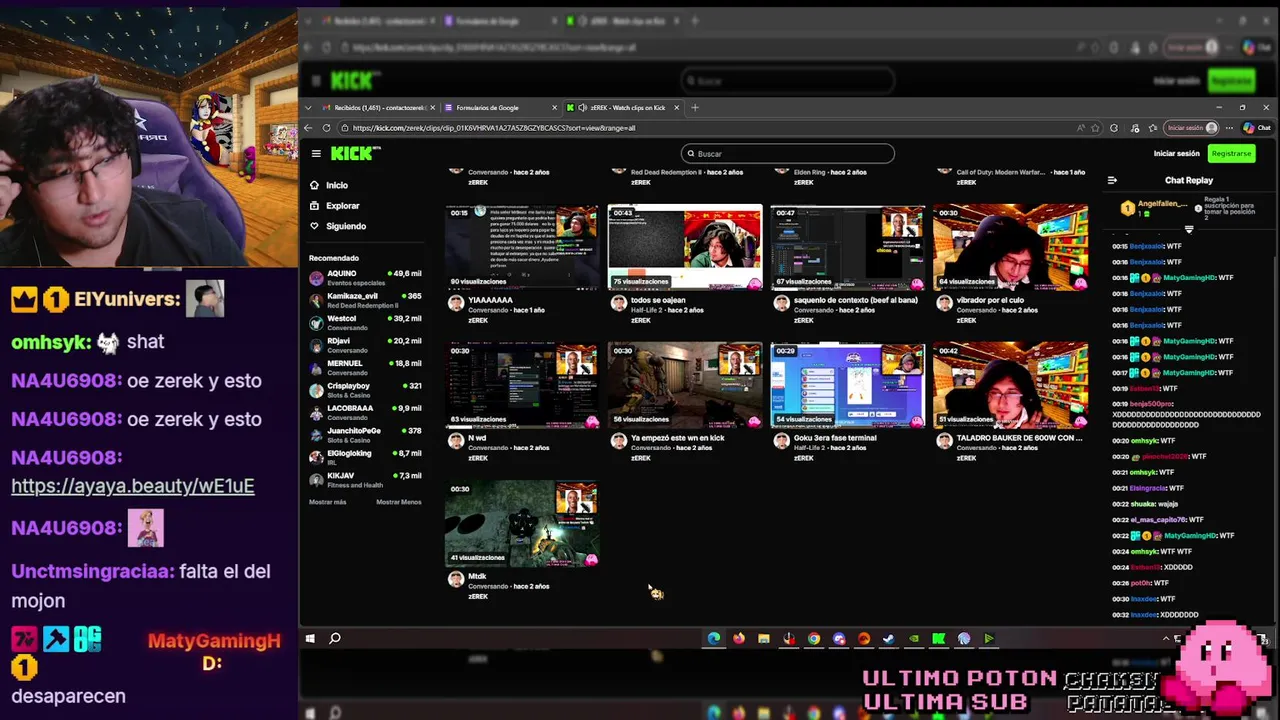Click the heart icon beside Siguiendo

point(315,226)
